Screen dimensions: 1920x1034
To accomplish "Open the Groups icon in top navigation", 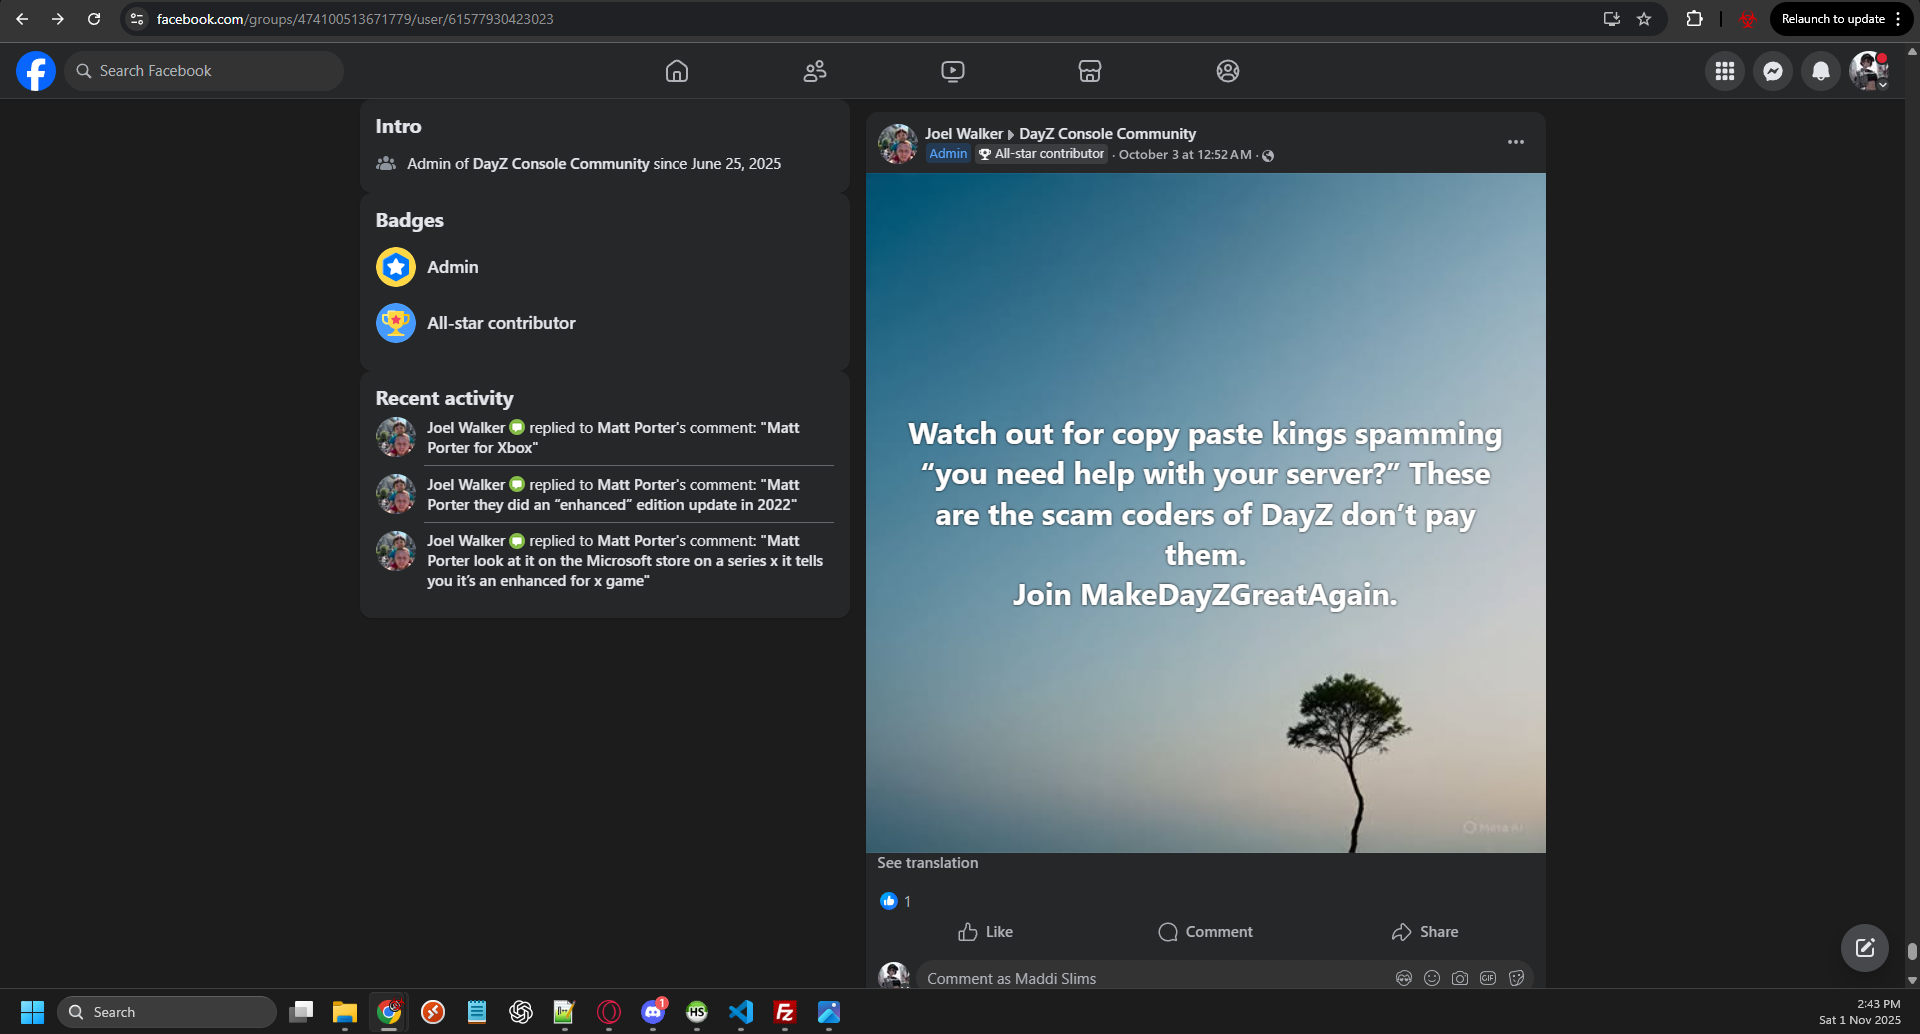I will tap(1228, 71).
